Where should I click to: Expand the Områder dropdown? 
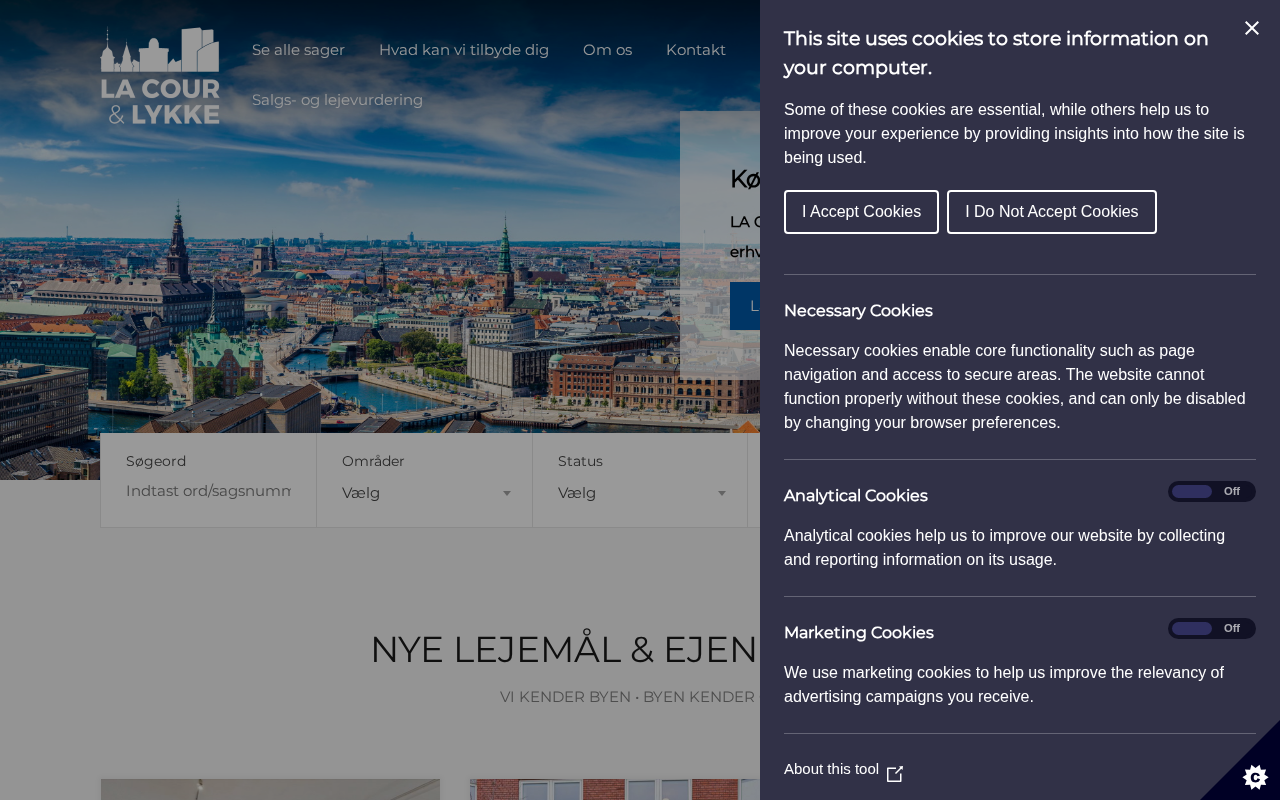[x=424, y=493]
